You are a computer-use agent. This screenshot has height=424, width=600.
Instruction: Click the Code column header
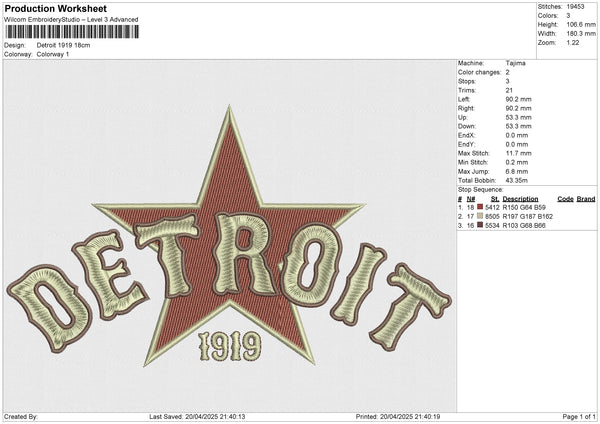[x=565, y=199]
